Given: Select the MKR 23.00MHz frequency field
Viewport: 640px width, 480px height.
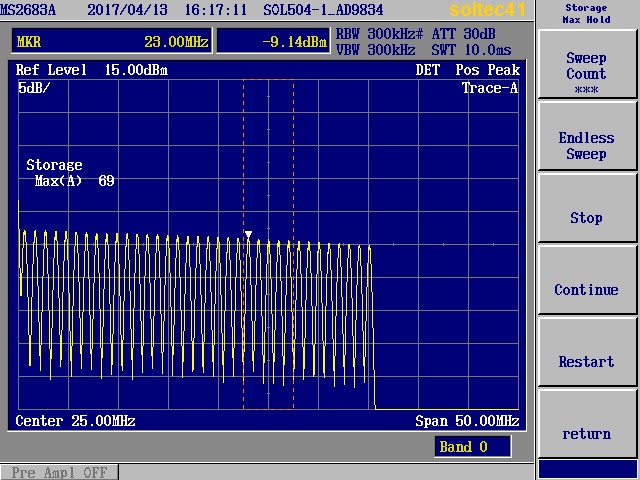Looking at the screenshot, I should 112,41.
